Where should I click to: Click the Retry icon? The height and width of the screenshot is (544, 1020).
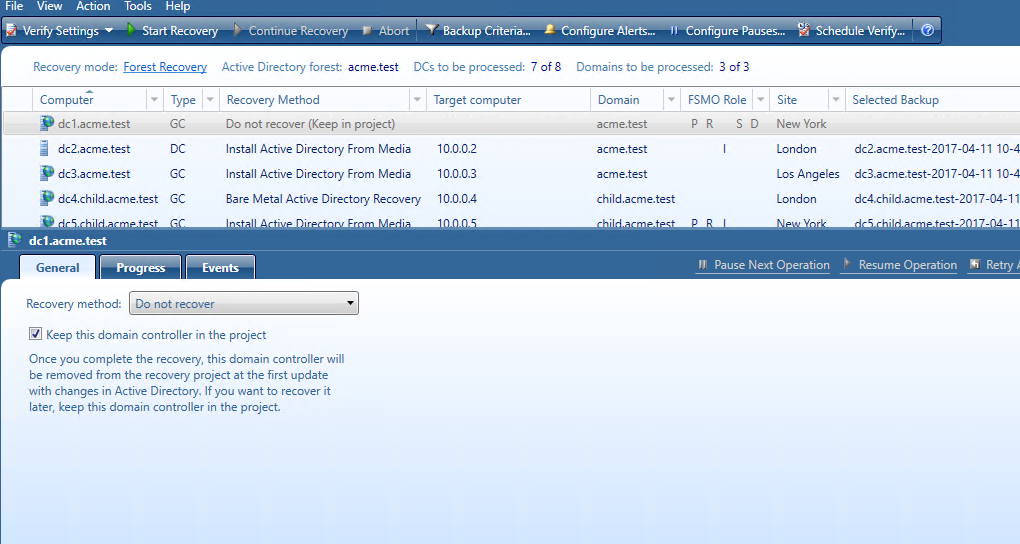974,264
